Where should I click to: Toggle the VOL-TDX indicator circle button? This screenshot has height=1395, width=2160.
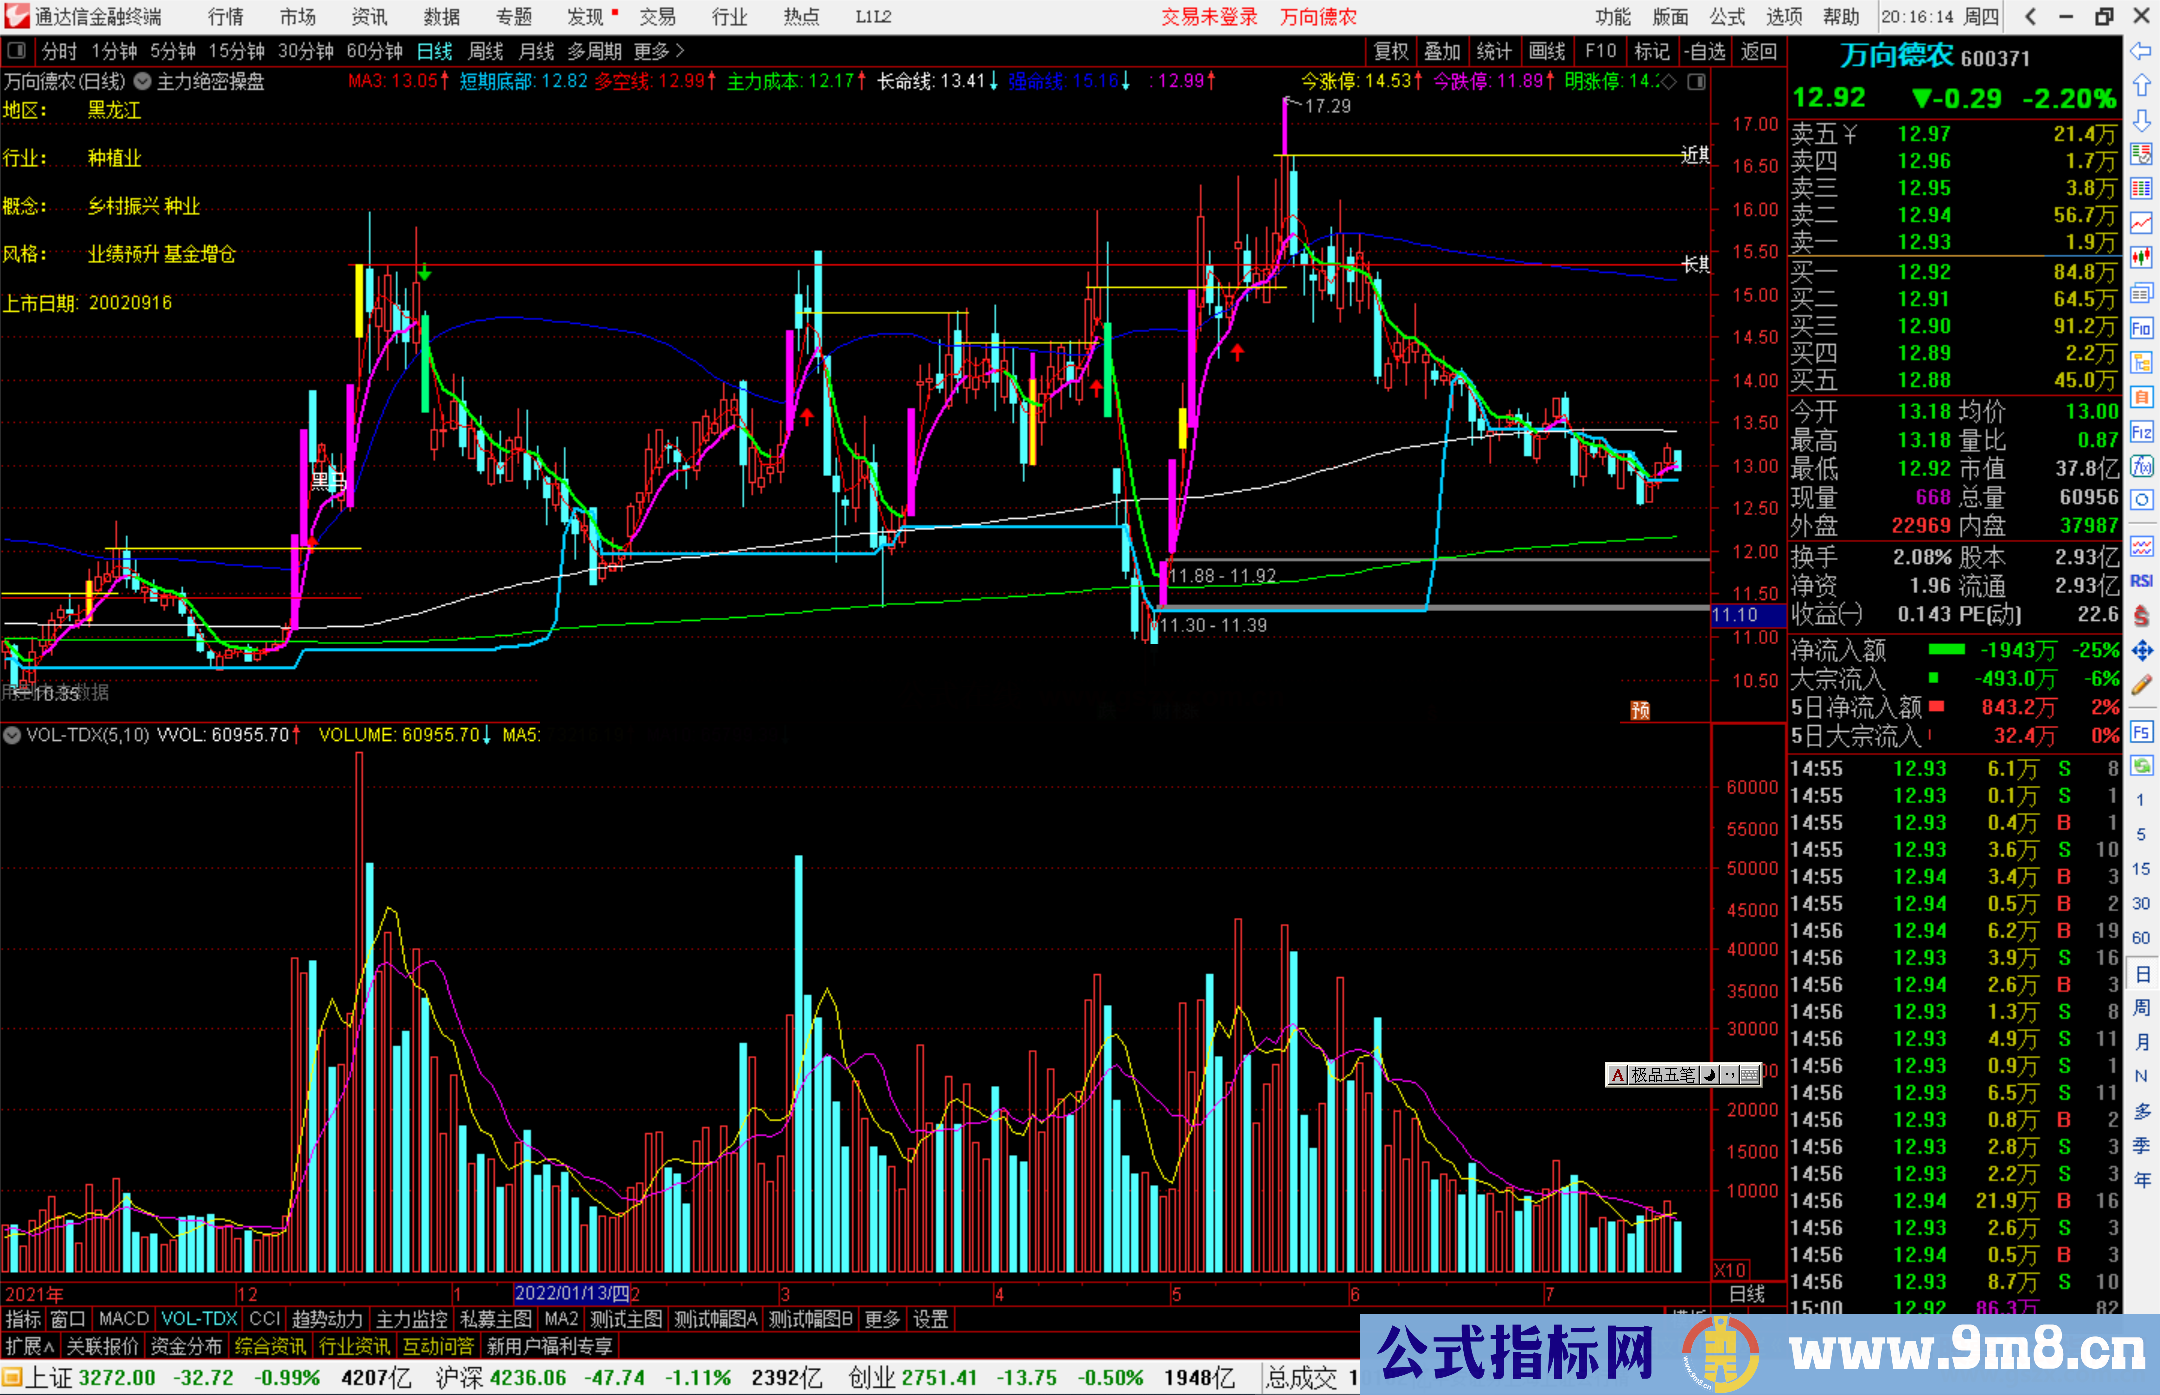(12, 735)
